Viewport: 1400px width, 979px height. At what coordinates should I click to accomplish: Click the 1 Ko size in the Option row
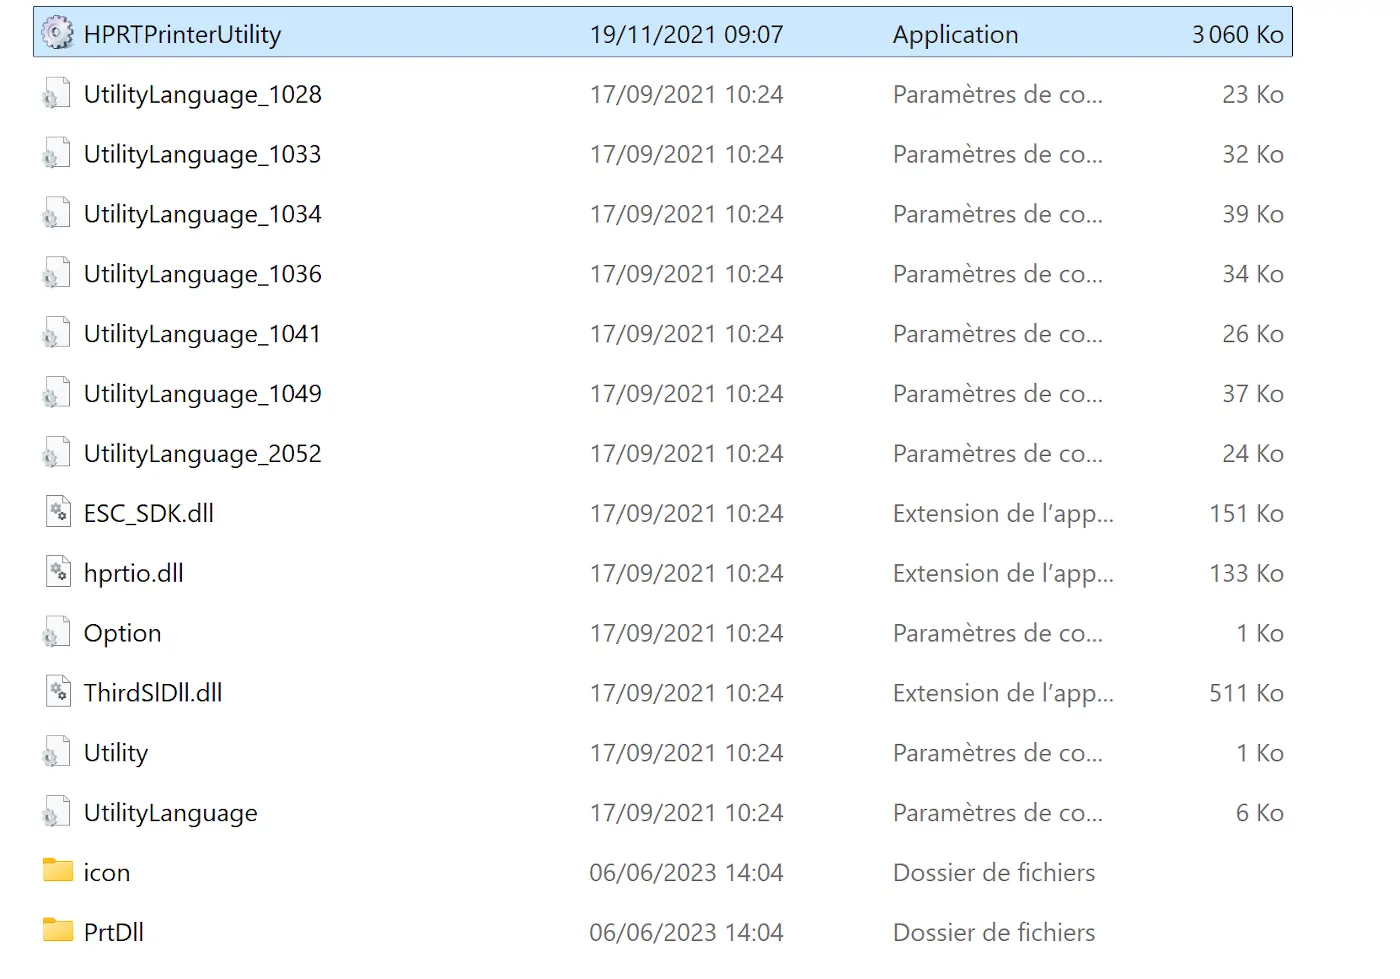[1259, 634]
